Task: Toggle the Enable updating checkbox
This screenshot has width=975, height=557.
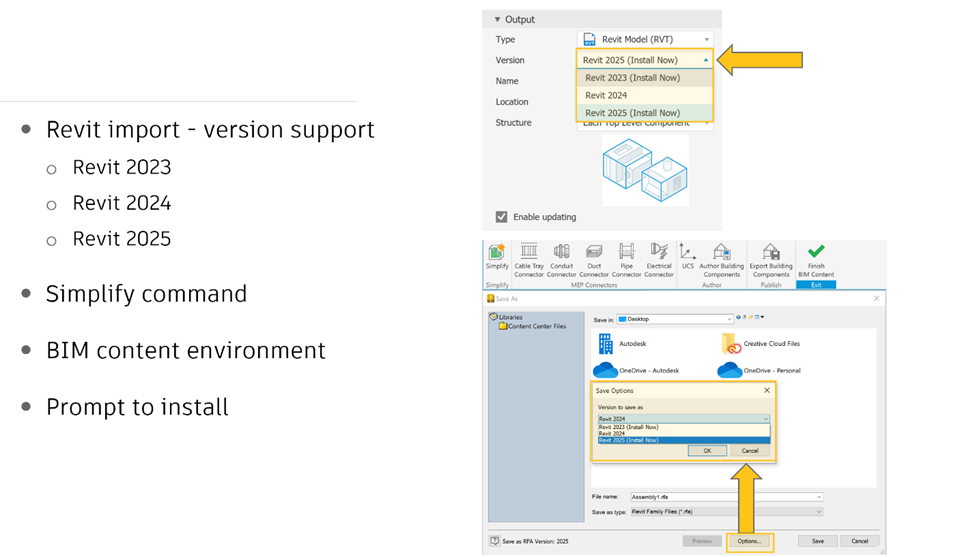Action: click(x=502, y=216)
